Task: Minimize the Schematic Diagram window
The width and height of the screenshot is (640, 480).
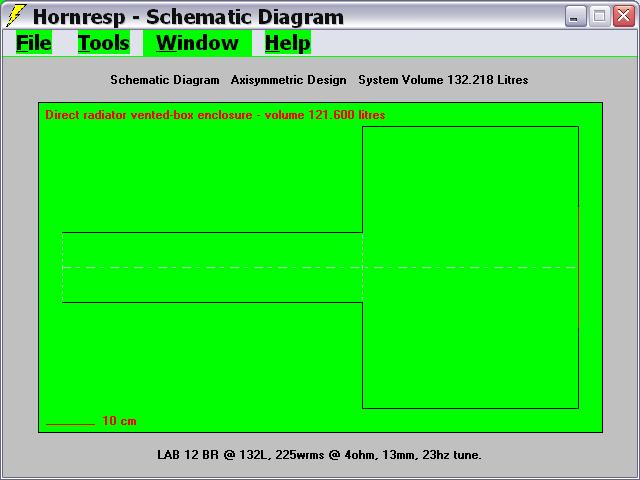Action: tap(576, 17)
